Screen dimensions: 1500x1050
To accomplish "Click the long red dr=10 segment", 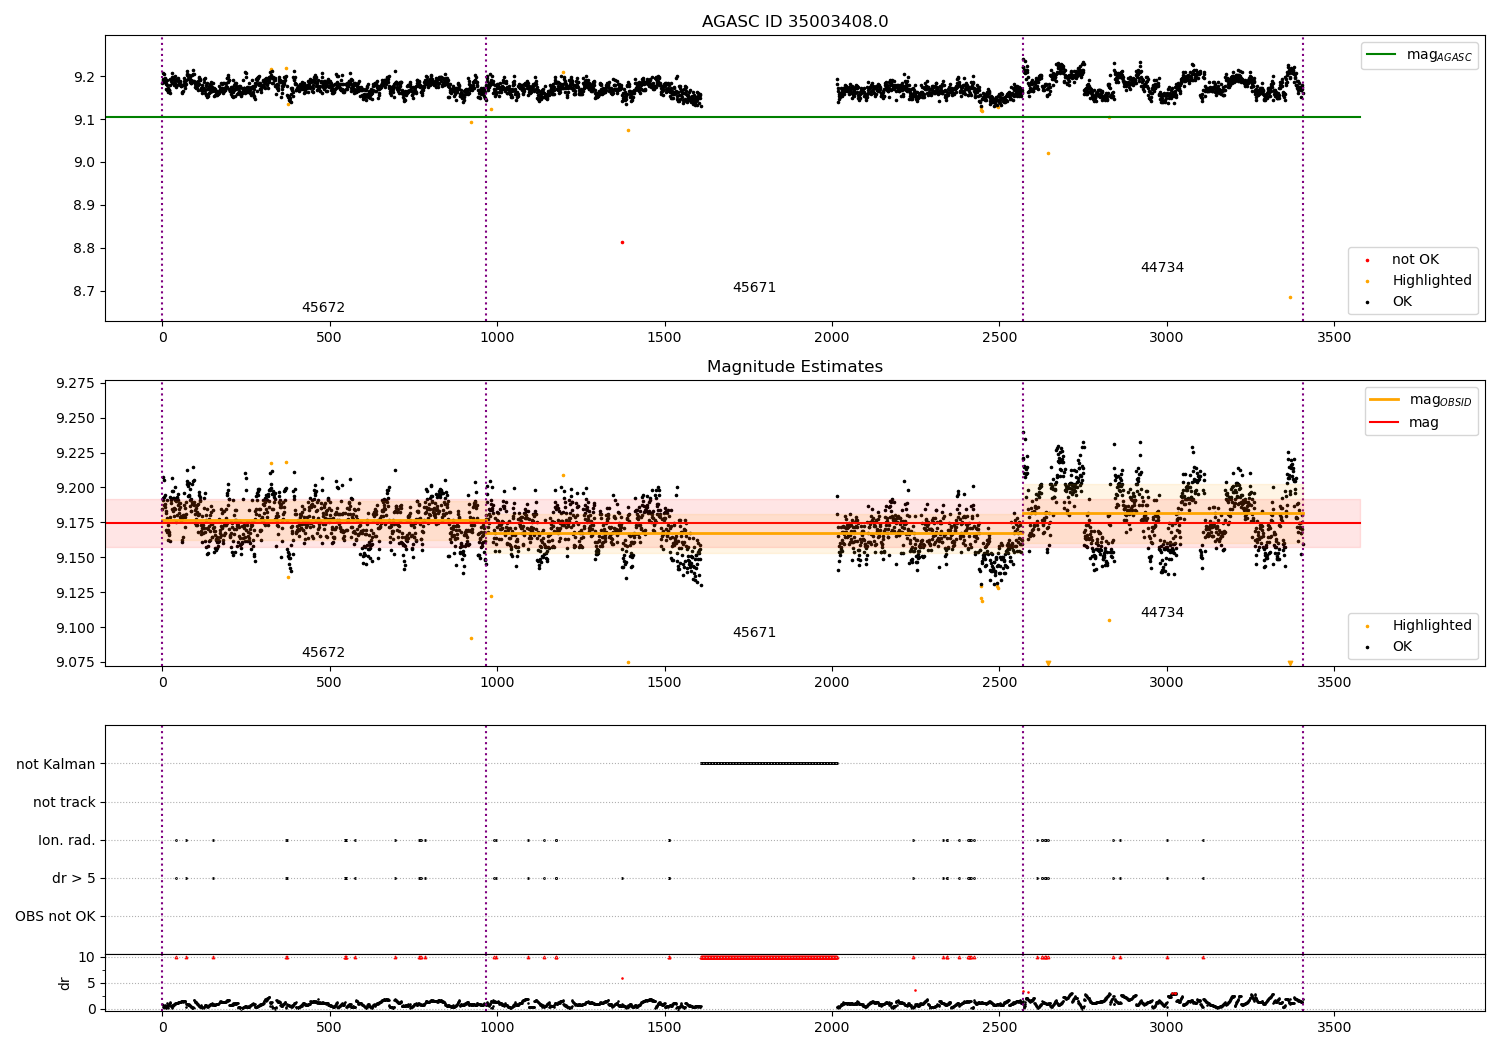I will pos(769,957).
